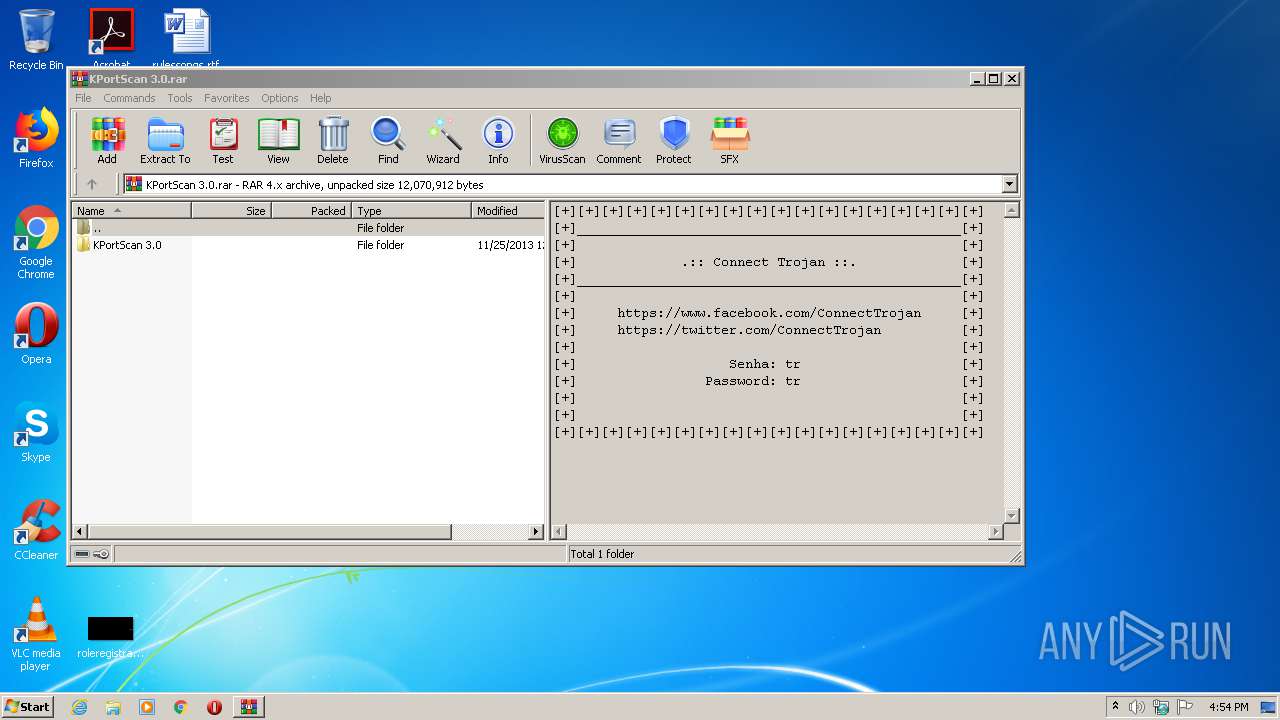Open the Windows Start menu
Screen dimensions: 1280x720
(27, 707)
